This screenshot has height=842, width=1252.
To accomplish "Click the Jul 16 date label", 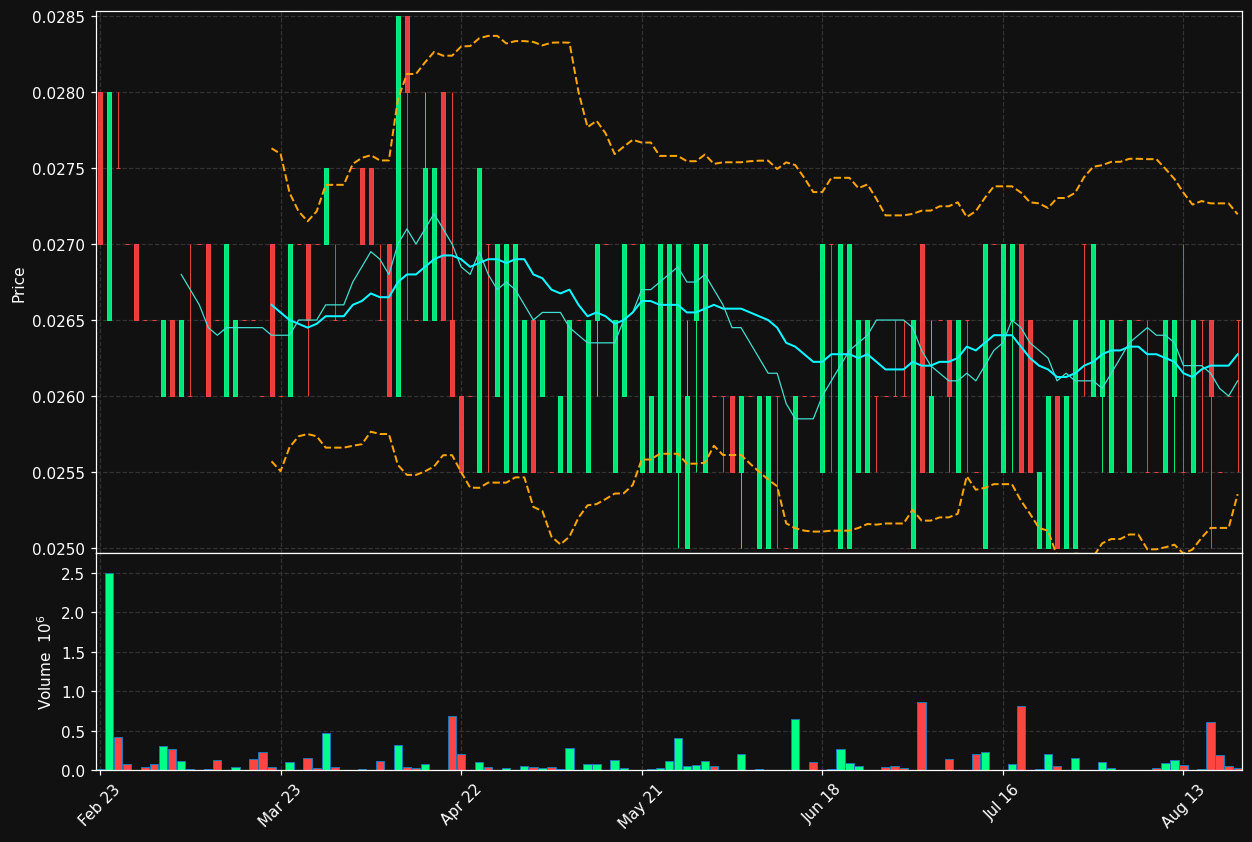I will click(x=1003, y=804).
